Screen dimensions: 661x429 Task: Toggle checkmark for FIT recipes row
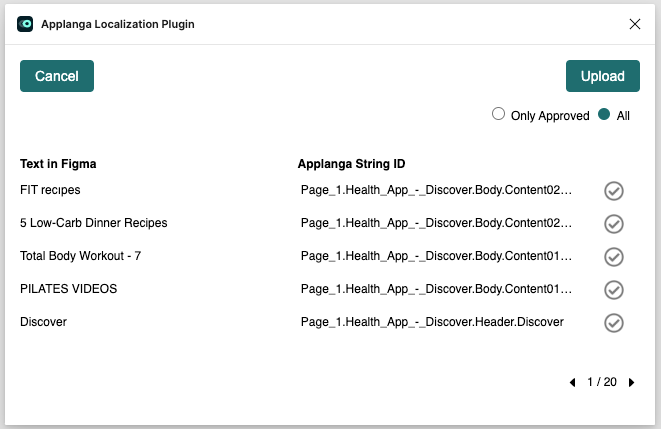613,191
